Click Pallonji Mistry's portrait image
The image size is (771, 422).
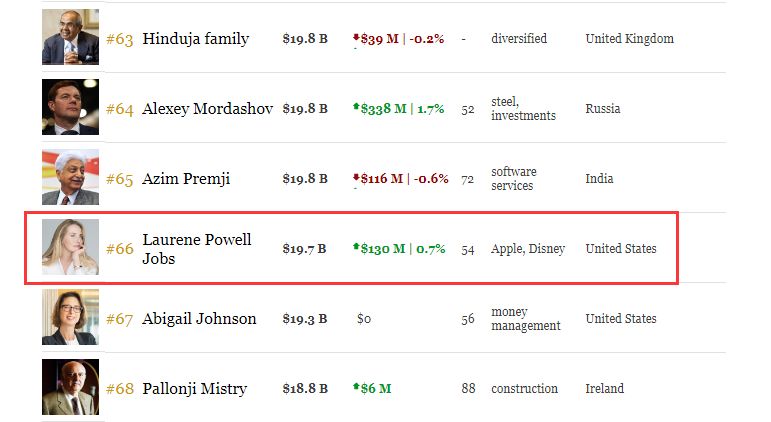70,388
